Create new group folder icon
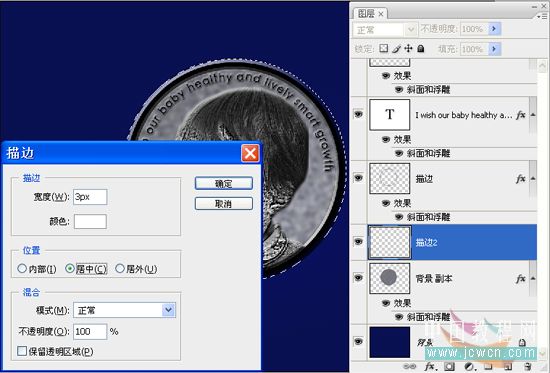The width and height of the screenshot is (550, 373). 488,366
